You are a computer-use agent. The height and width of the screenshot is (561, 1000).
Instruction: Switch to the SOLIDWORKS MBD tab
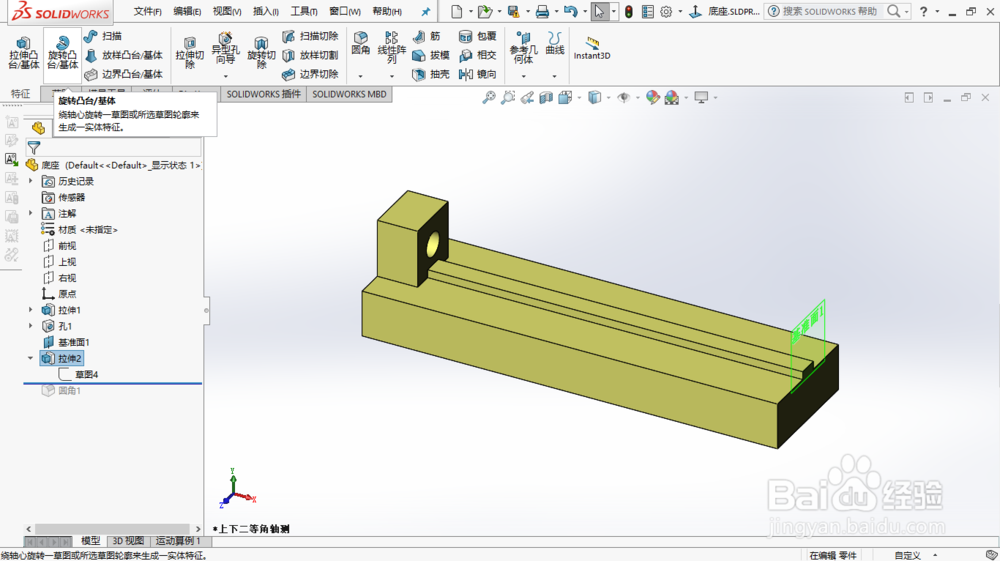349,94
